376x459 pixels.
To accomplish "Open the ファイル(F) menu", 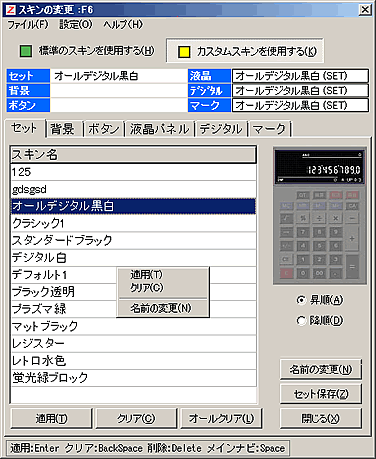I will (28, 24).
